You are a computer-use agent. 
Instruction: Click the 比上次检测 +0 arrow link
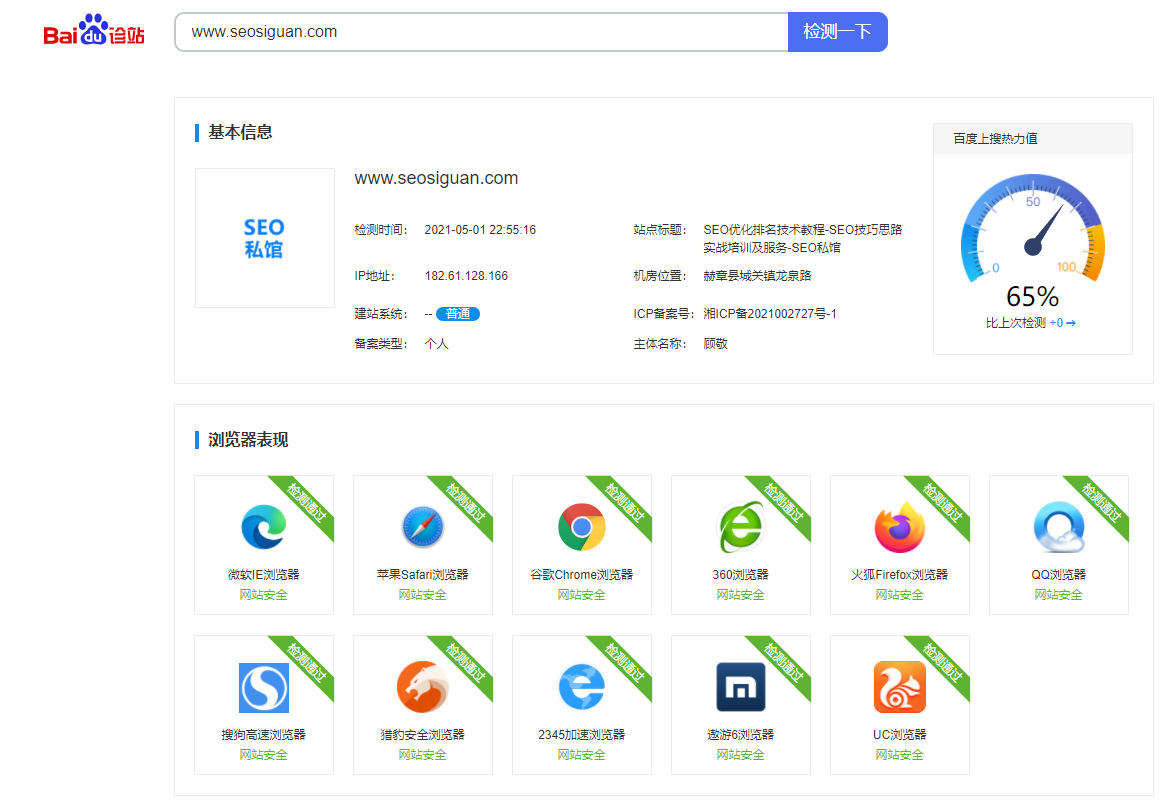pos(1062,323)
